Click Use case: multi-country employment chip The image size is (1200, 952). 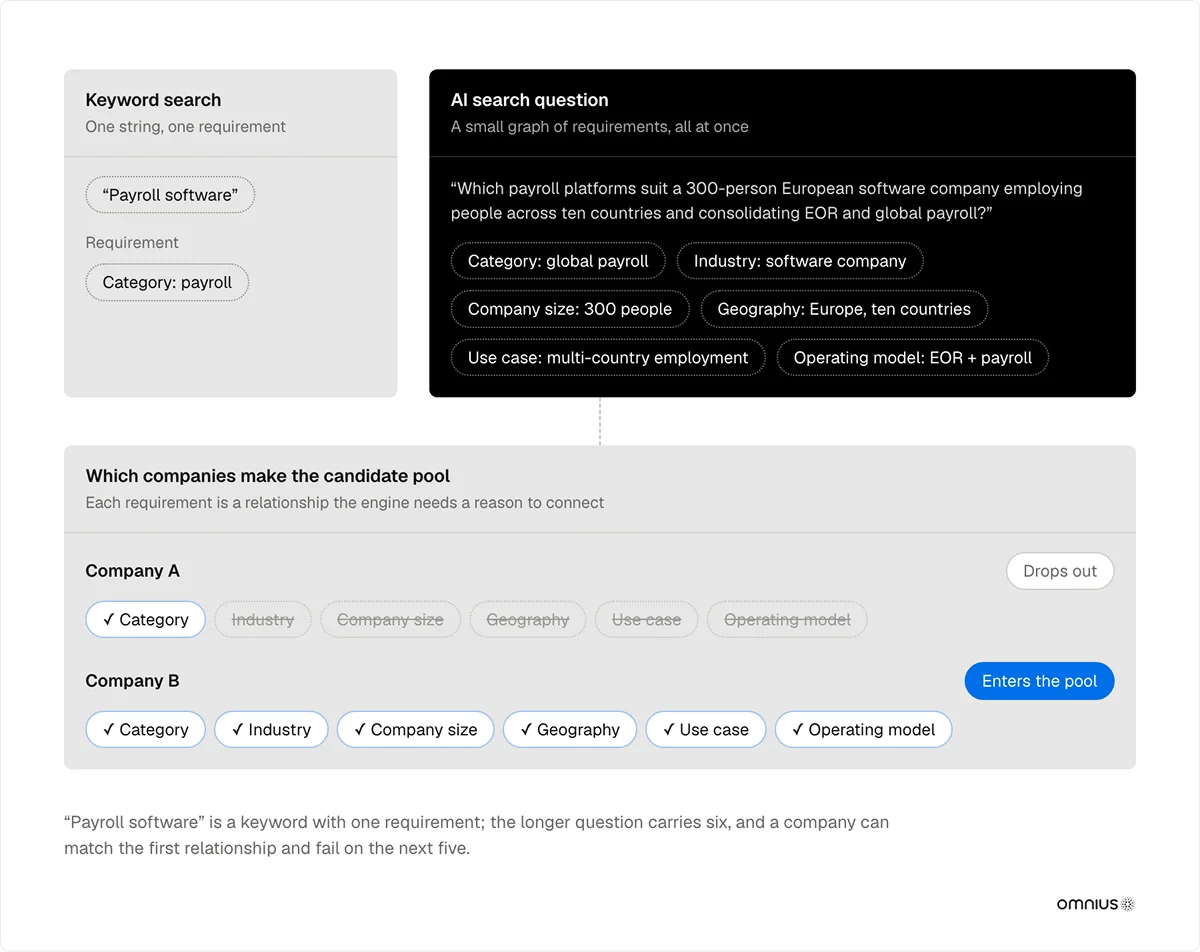coord(608,357)
